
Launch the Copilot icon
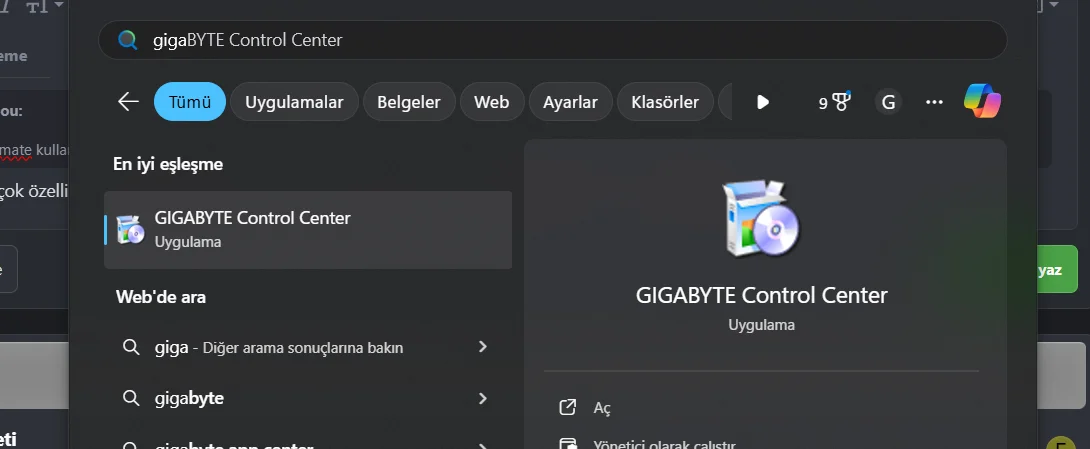[982, 101]
